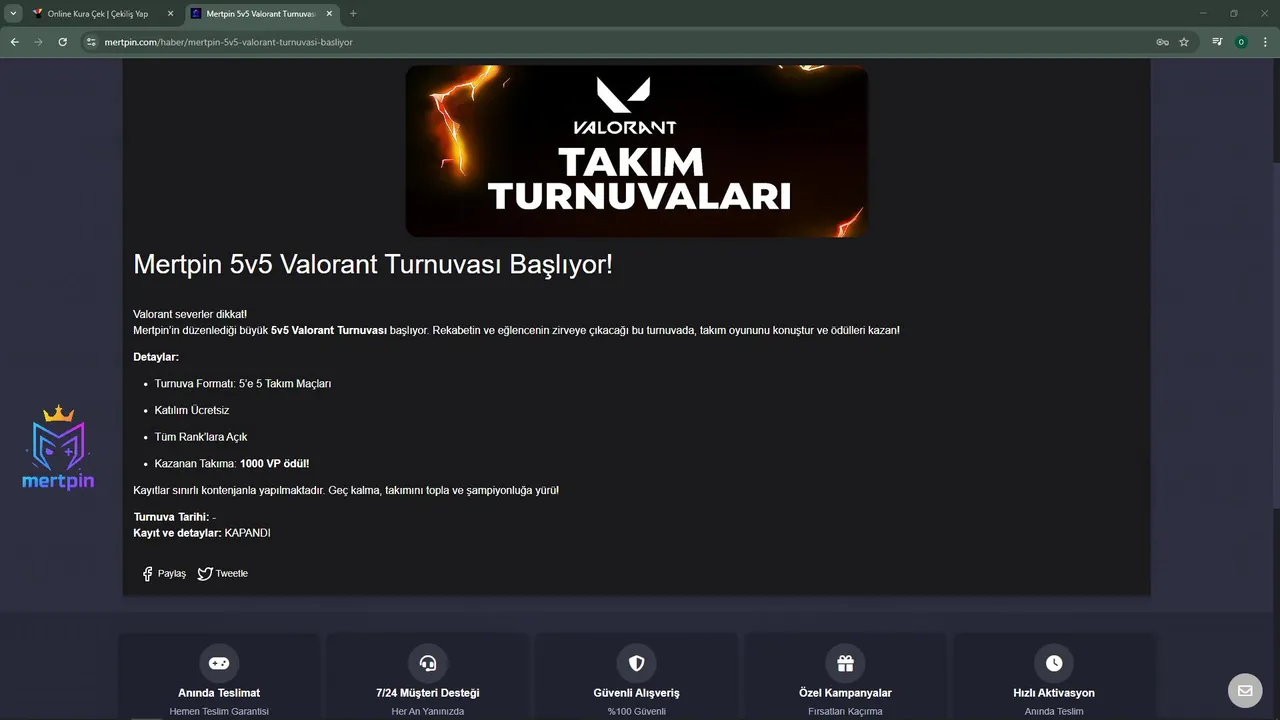Screen dimensions: 1280x720
Task: Close the Mertpin 5v5 Valorant tab
Action: pyautogui.click(x=329, y=14)
